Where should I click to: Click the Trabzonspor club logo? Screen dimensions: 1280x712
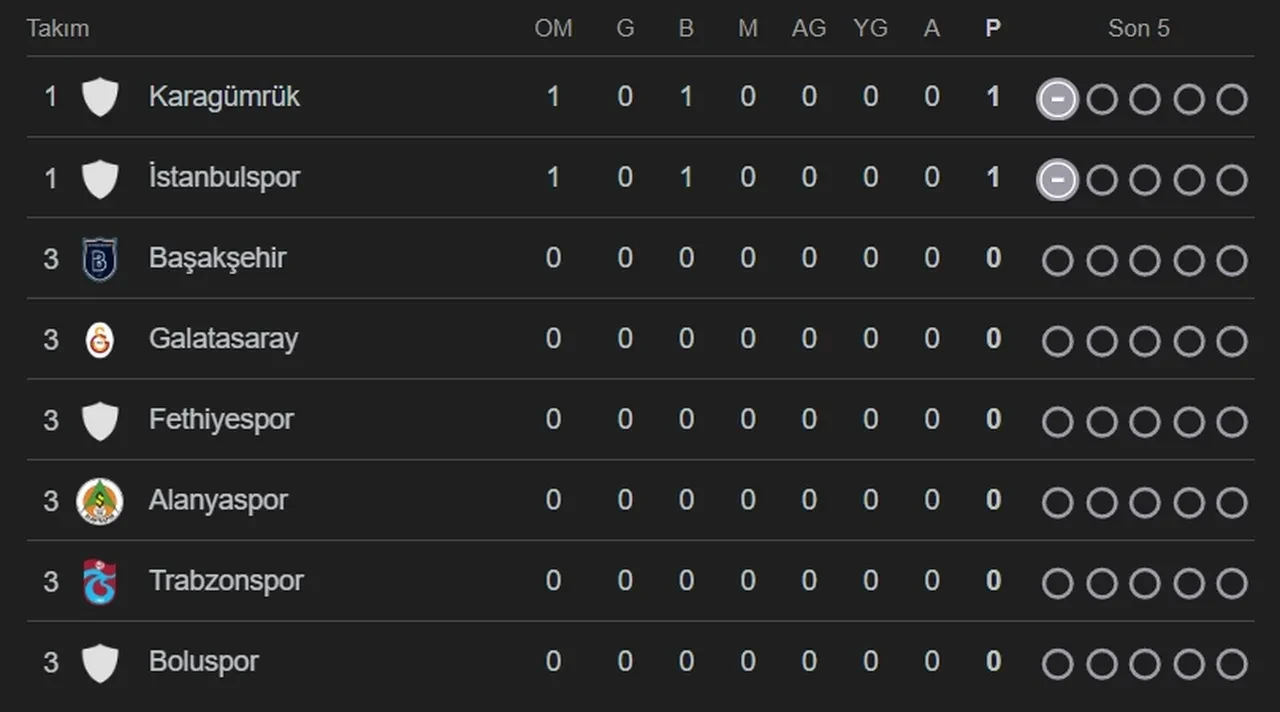coord(100,582)
